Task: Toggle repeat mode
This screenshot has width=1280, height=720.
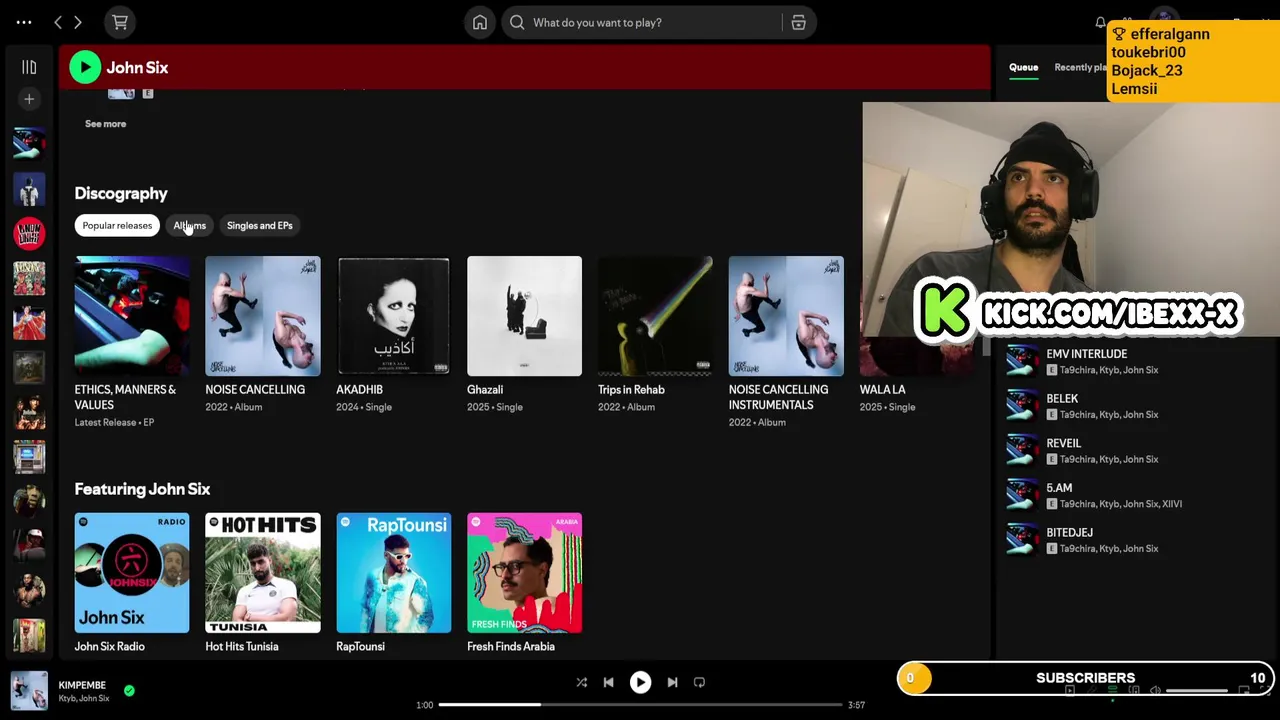Action: point(699,682)
